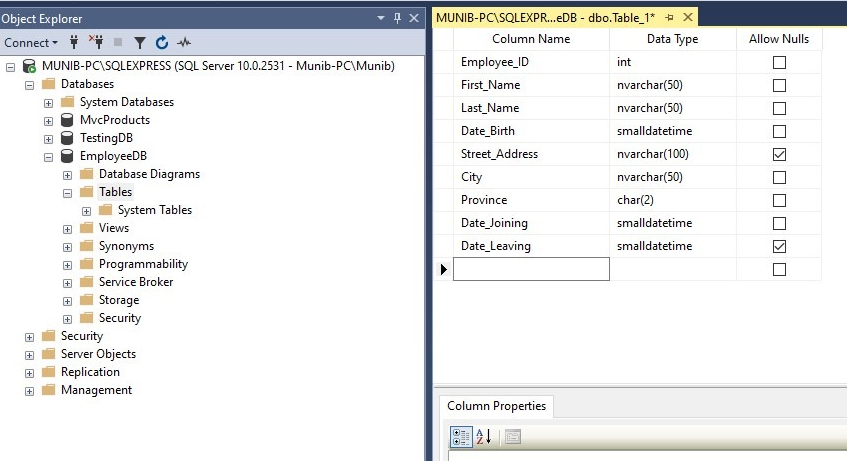This screenshot has width=847, height=461.
Task: Click the Date_Leaving column name cell
Action: 532,246
